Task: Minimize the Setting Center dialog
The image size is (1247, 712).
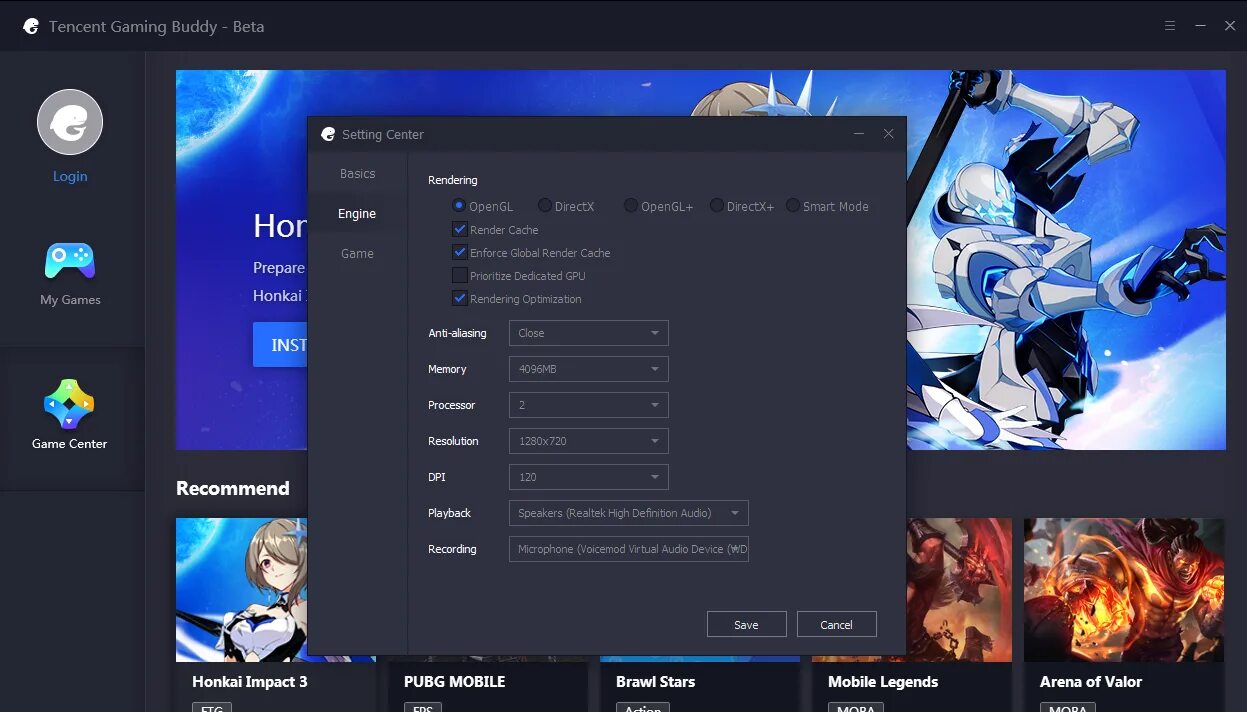Action: [859, 133]
